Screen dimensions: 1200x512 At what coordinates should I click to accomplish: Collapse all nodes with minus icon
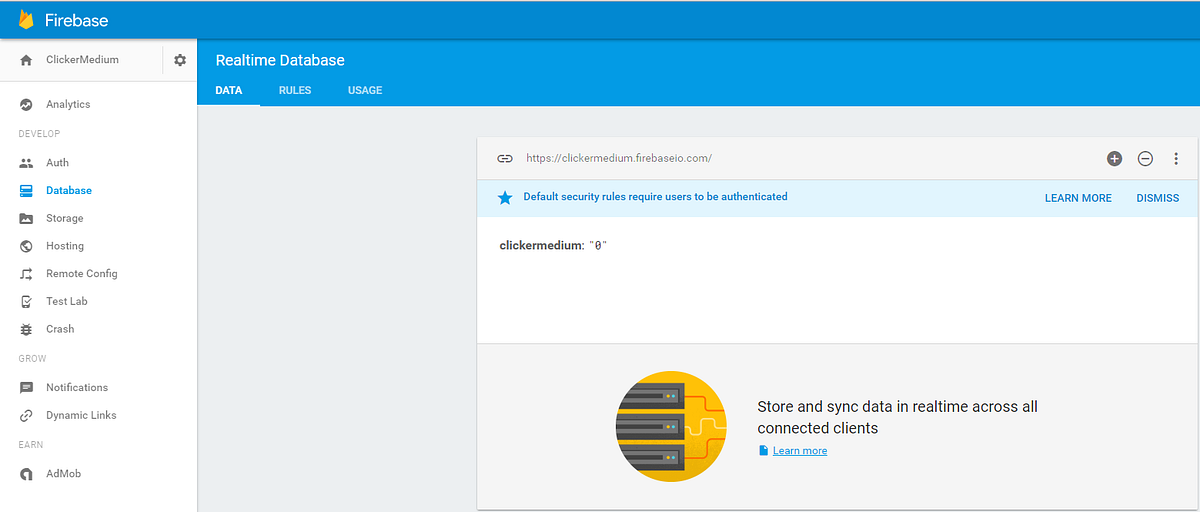(1146, 158)
